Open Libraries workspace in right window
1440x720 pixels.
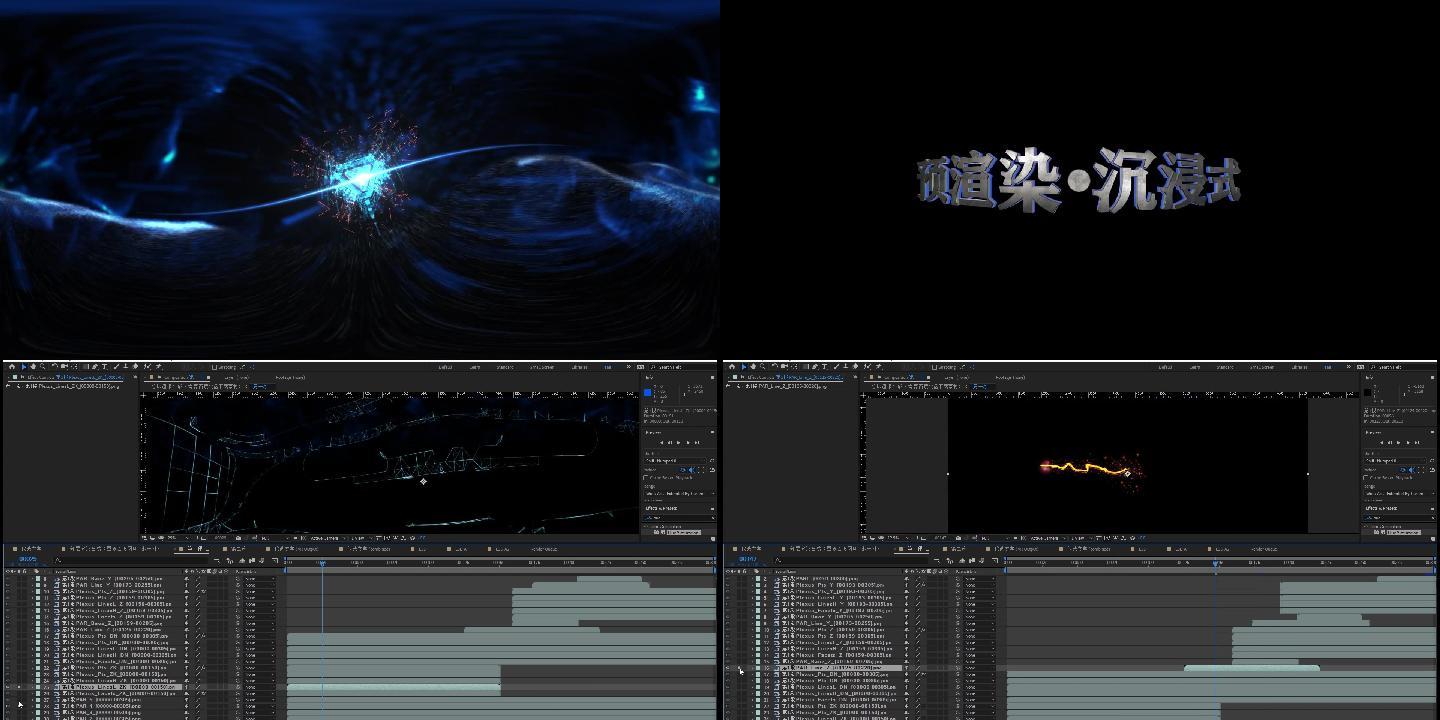pos(1300,367)
